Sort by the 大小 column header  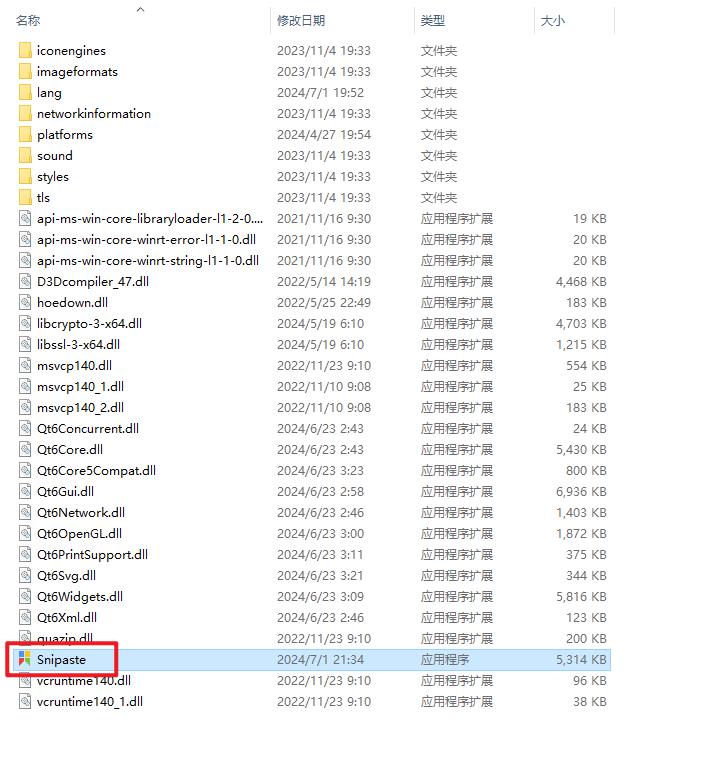point(553,20)
